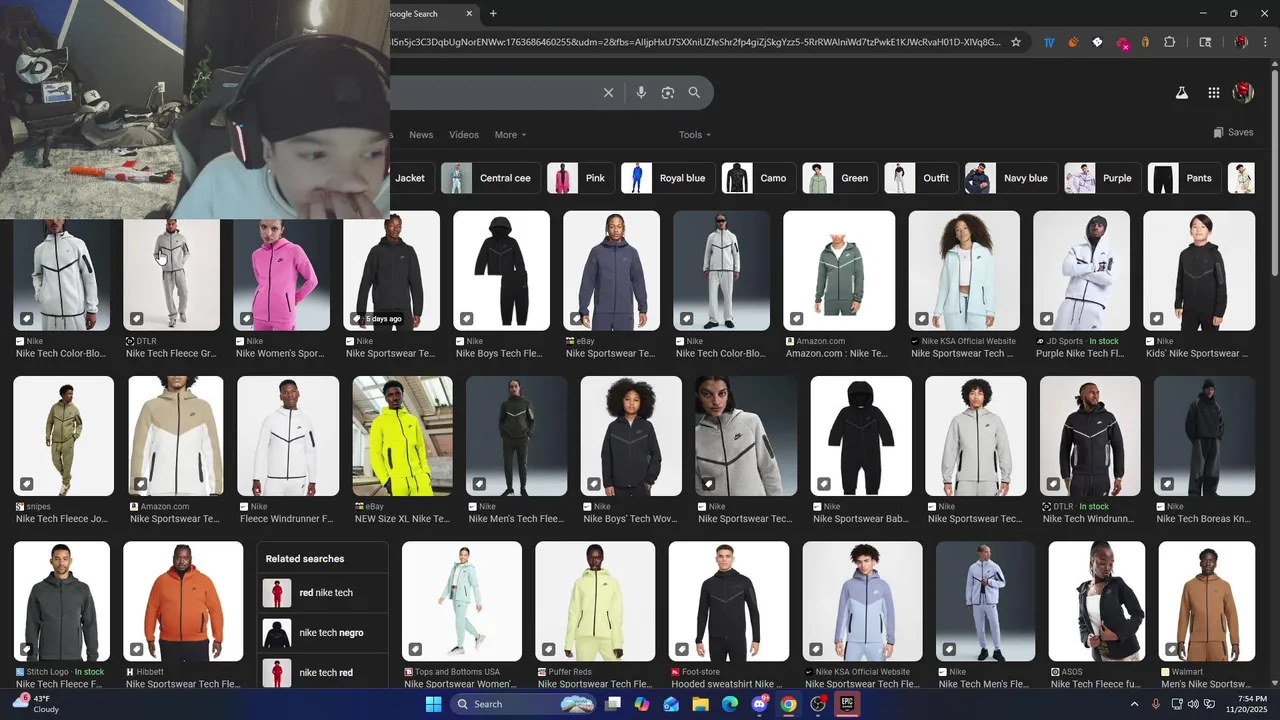Viewport: 1280px width, 720px height.
Task: Bookmark this page with the star icon
Action: click(1016, 42)
